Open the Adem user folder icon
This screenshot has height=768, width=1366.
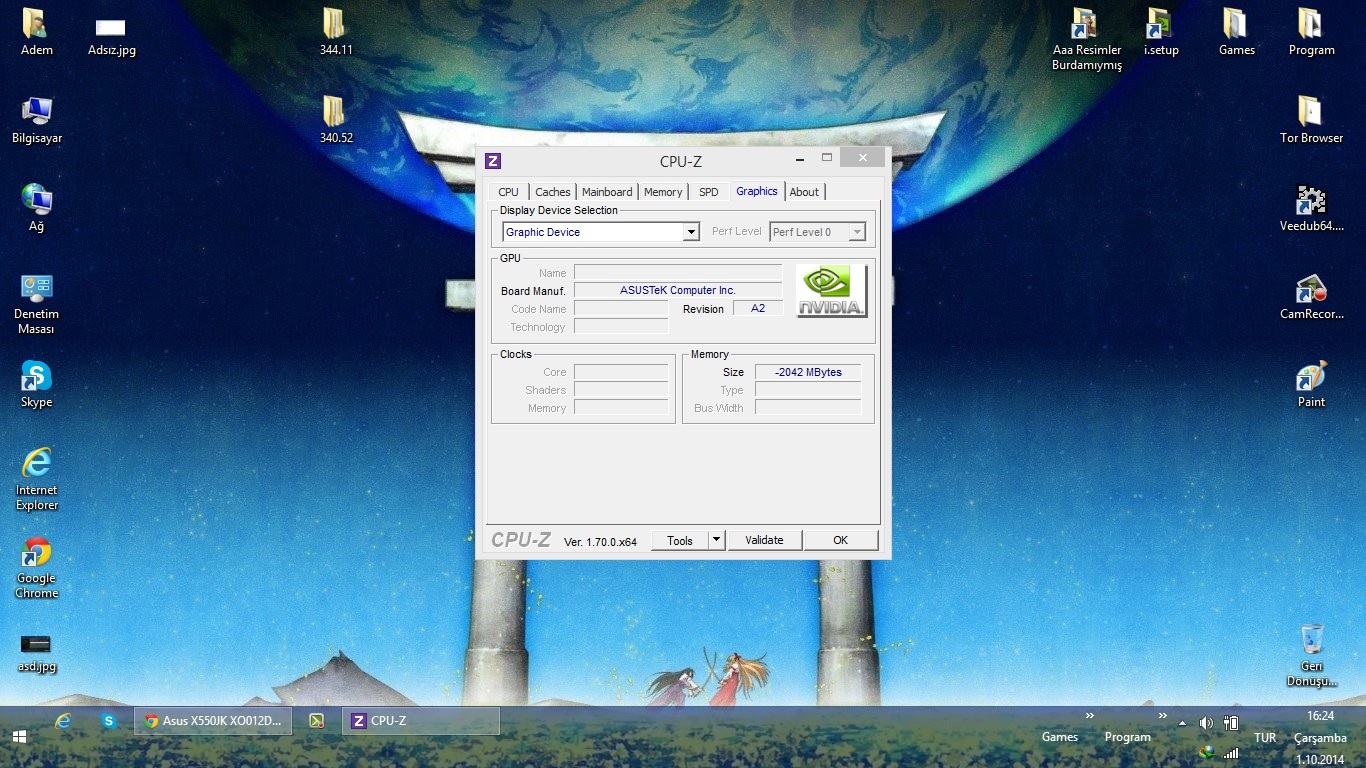coord(36,32)
